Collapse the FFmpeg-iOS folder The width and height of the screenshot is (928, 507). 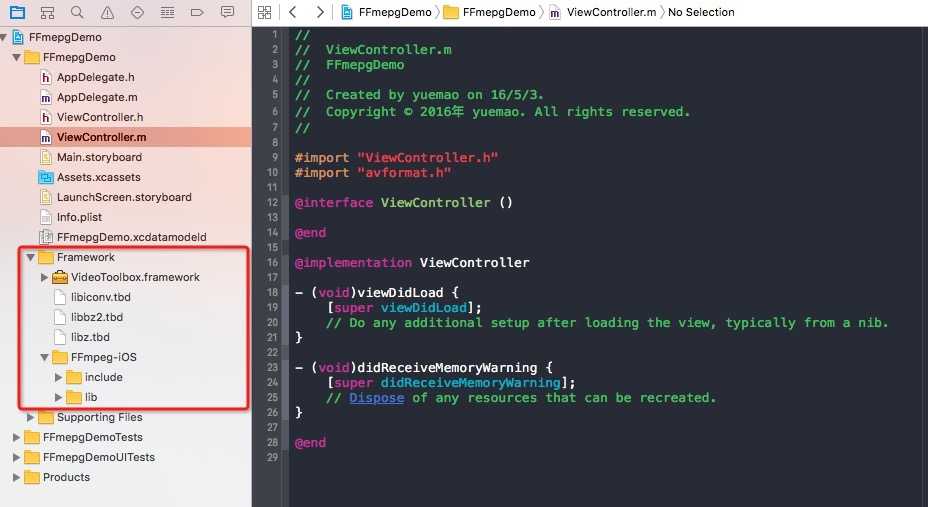click(x=44, y=357)
